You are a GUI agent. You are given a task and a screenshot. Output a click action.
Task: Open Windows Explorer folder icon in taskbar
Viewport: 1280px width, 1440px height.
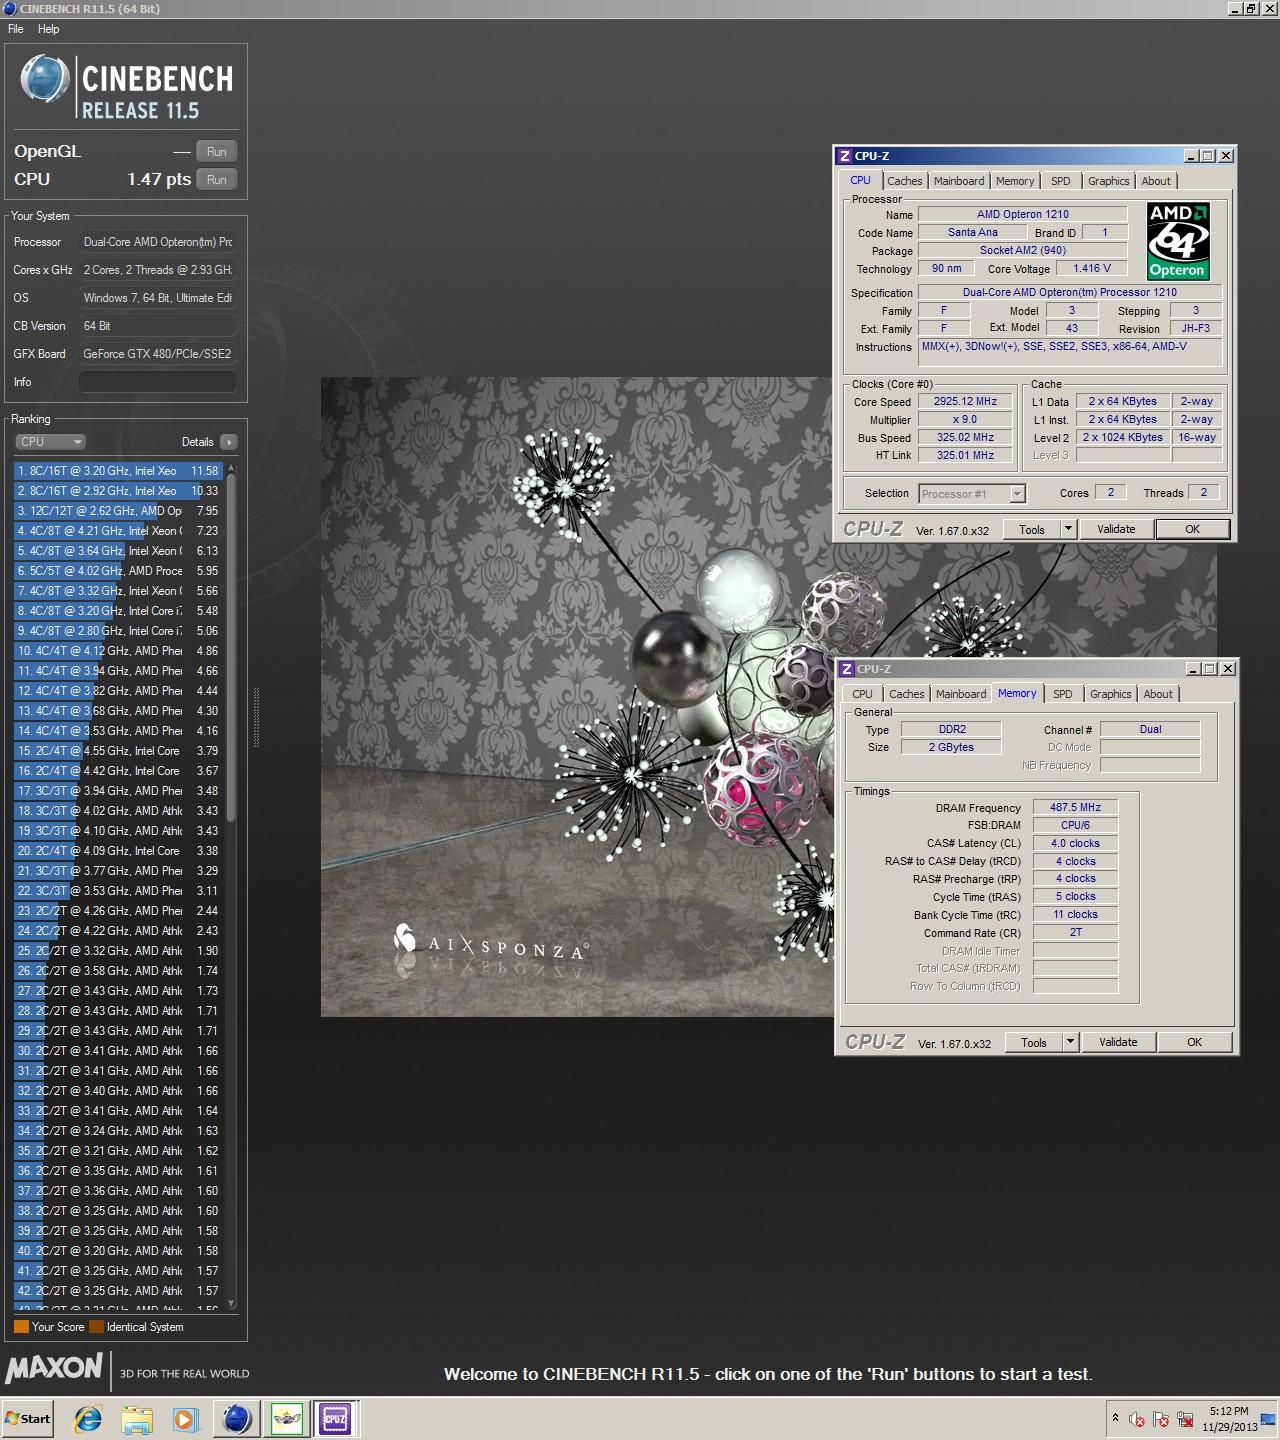point(136,1418)
